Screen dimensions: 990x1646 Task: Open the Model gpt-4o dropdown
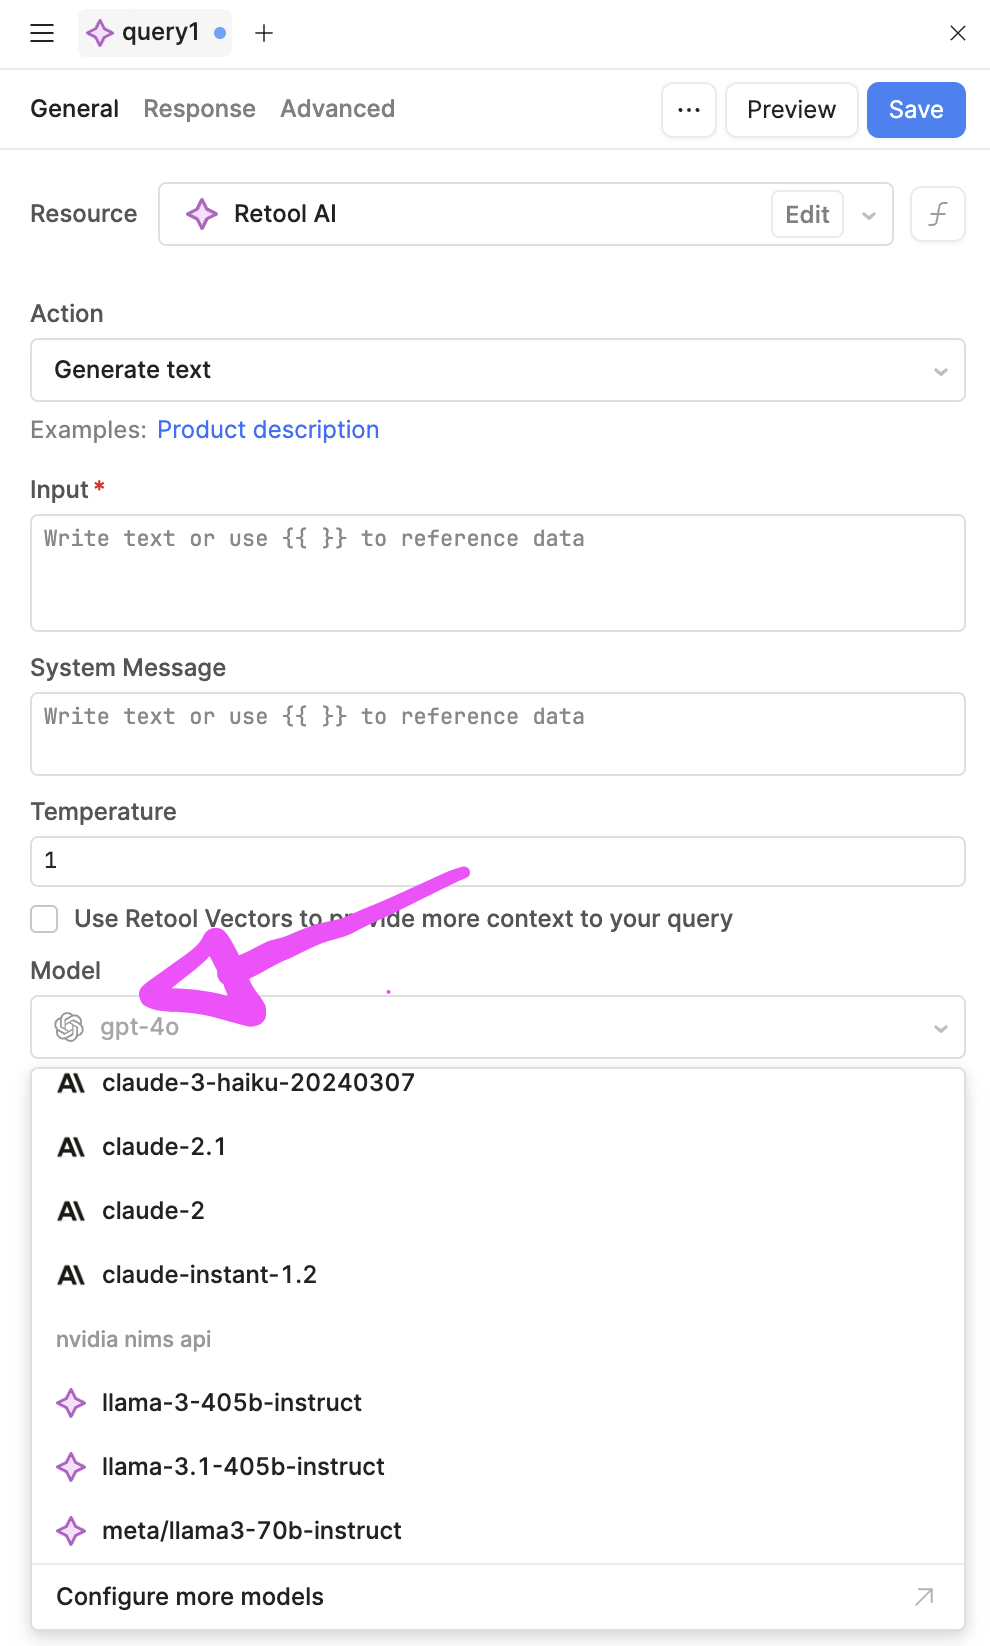(x=498, y=1027)
